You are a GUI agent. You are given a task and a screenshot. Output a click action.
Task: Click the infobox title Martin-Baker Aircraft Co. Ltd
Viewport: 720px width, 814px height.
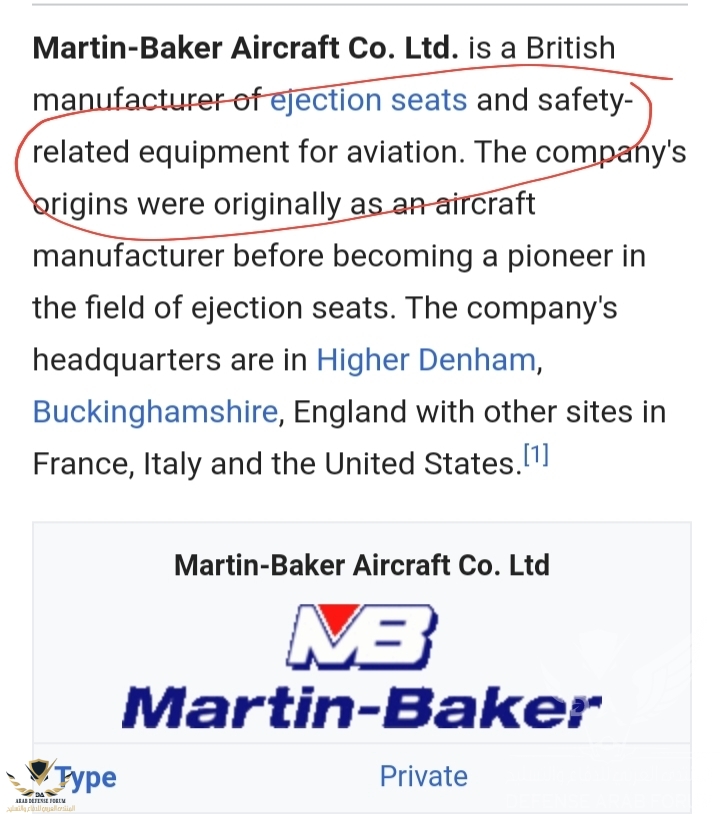[x=362, y=565]
